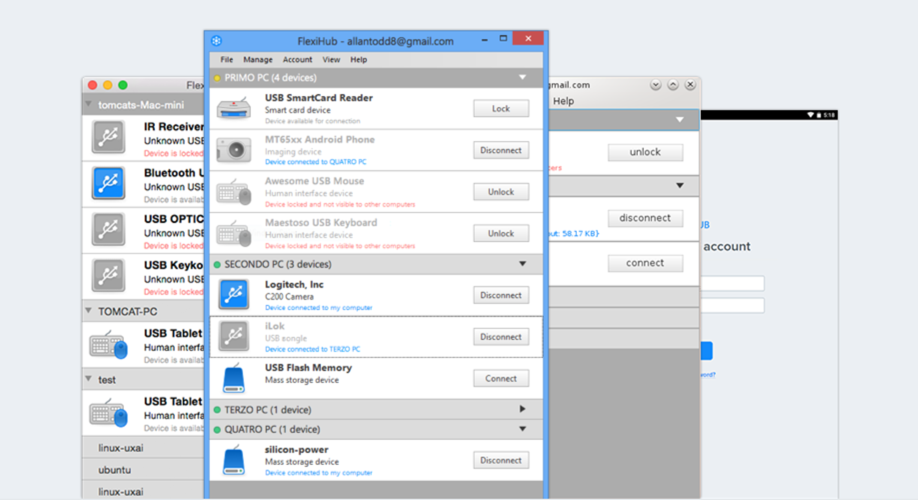Collapse TOMCAT-PC group in Mac window
918x500 pixels.
tap(88, 310)
